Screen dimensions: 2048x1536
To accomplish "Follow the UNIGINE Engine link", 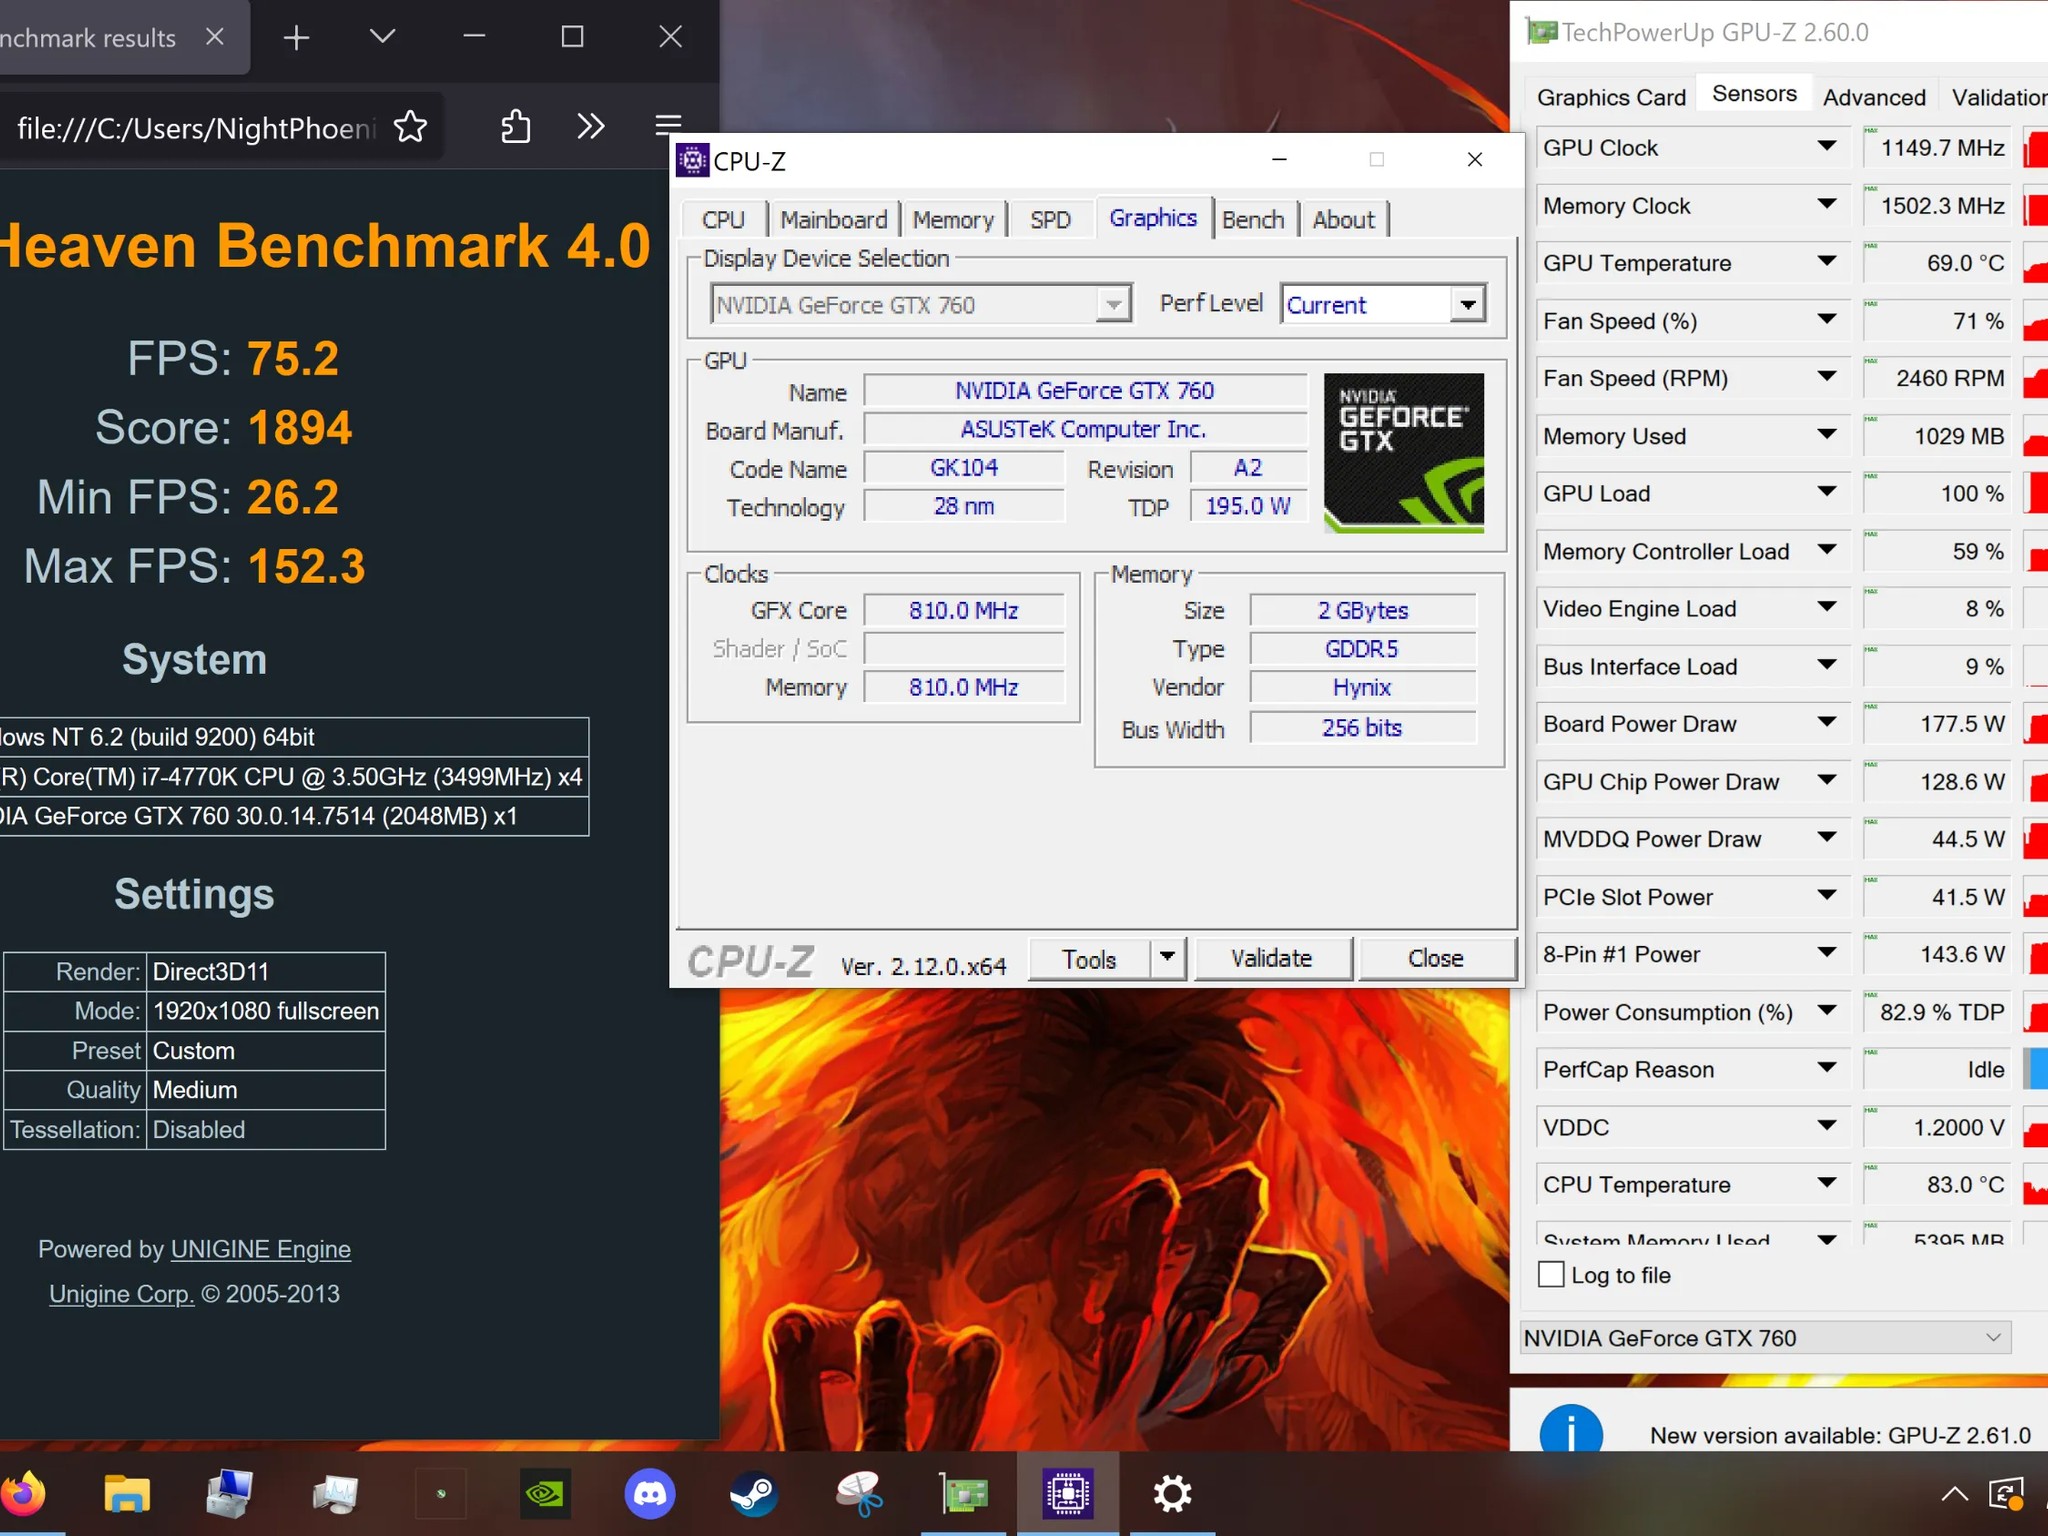I will pyautogui.click(x=260, y=1248).
